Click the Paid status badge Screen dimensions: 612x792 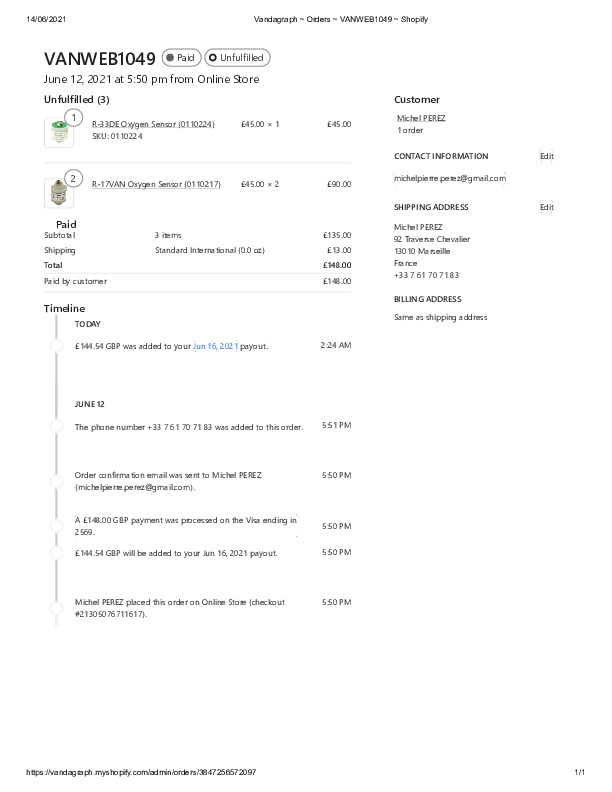(181, 58)
